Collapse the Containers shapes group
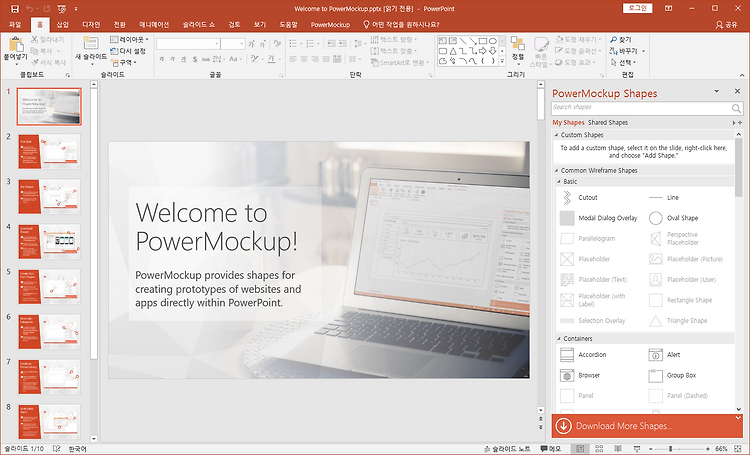Viewport: 750px width, 455px height. [x=559, y=339]
